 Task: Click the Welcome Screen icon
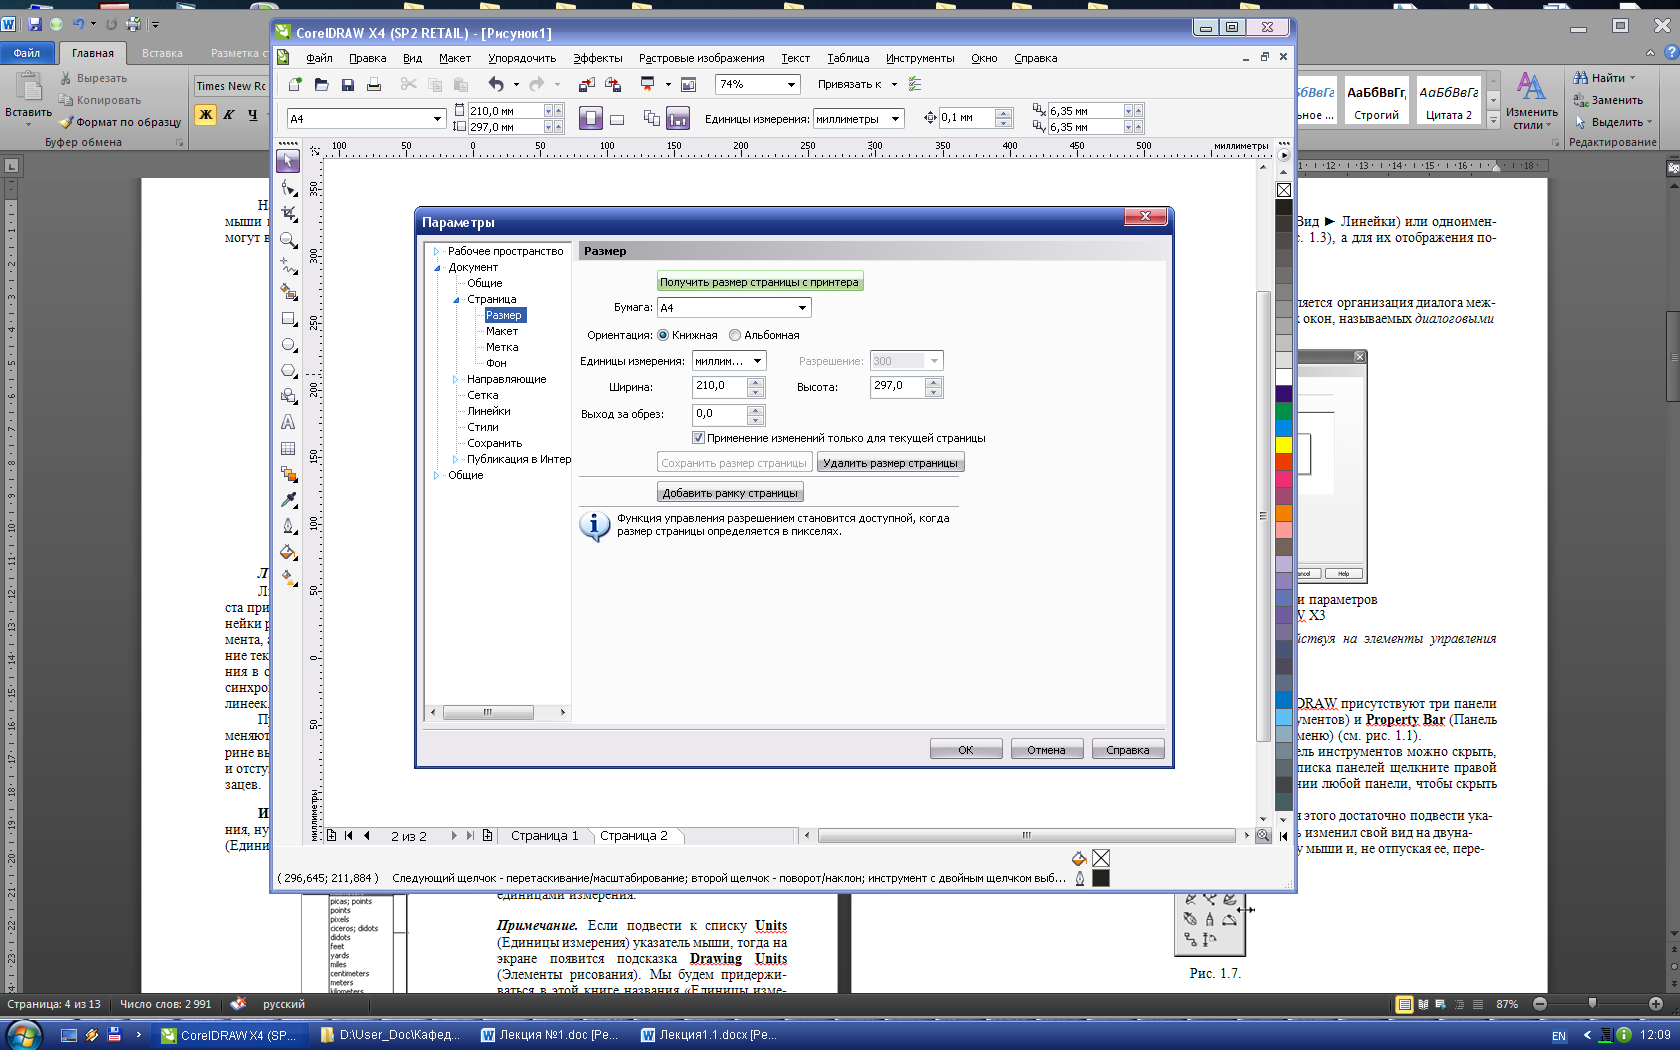click(x=688, y=85)
